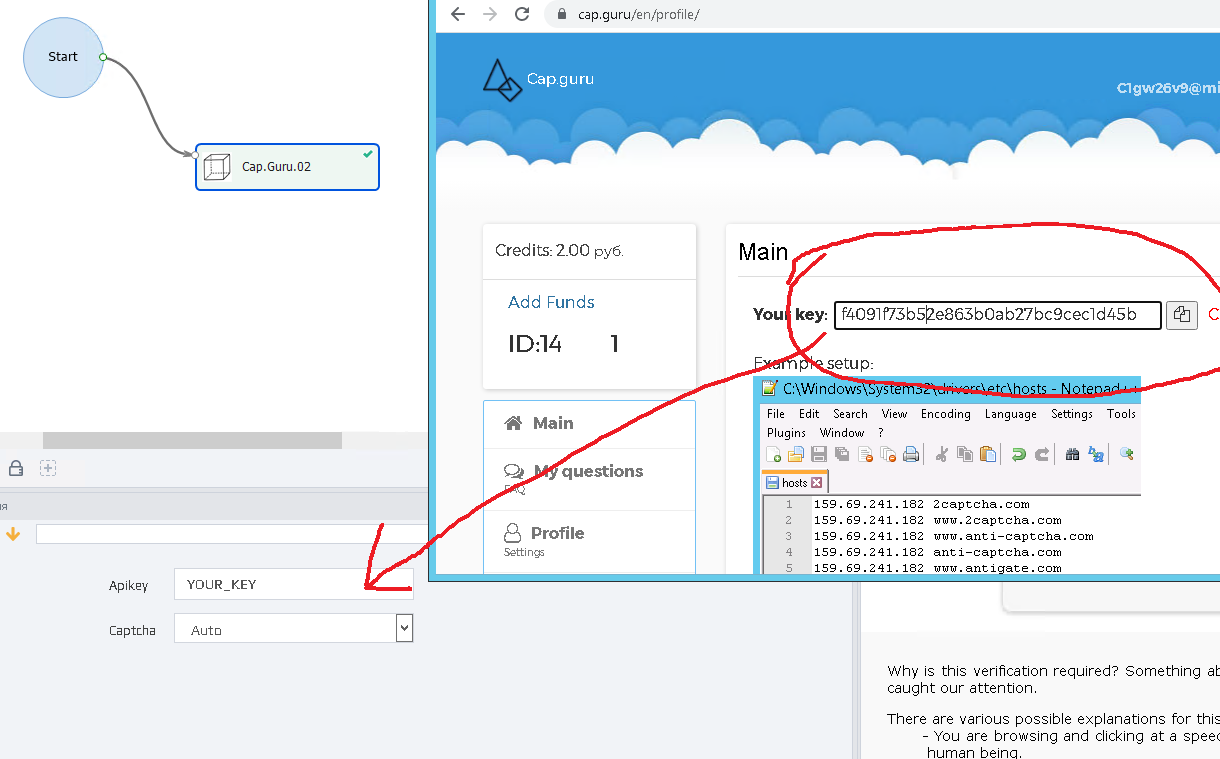The width and height of the screenshot is (1220, 759).
Task: Open the File menu in Notepad++
Action: 776,414
